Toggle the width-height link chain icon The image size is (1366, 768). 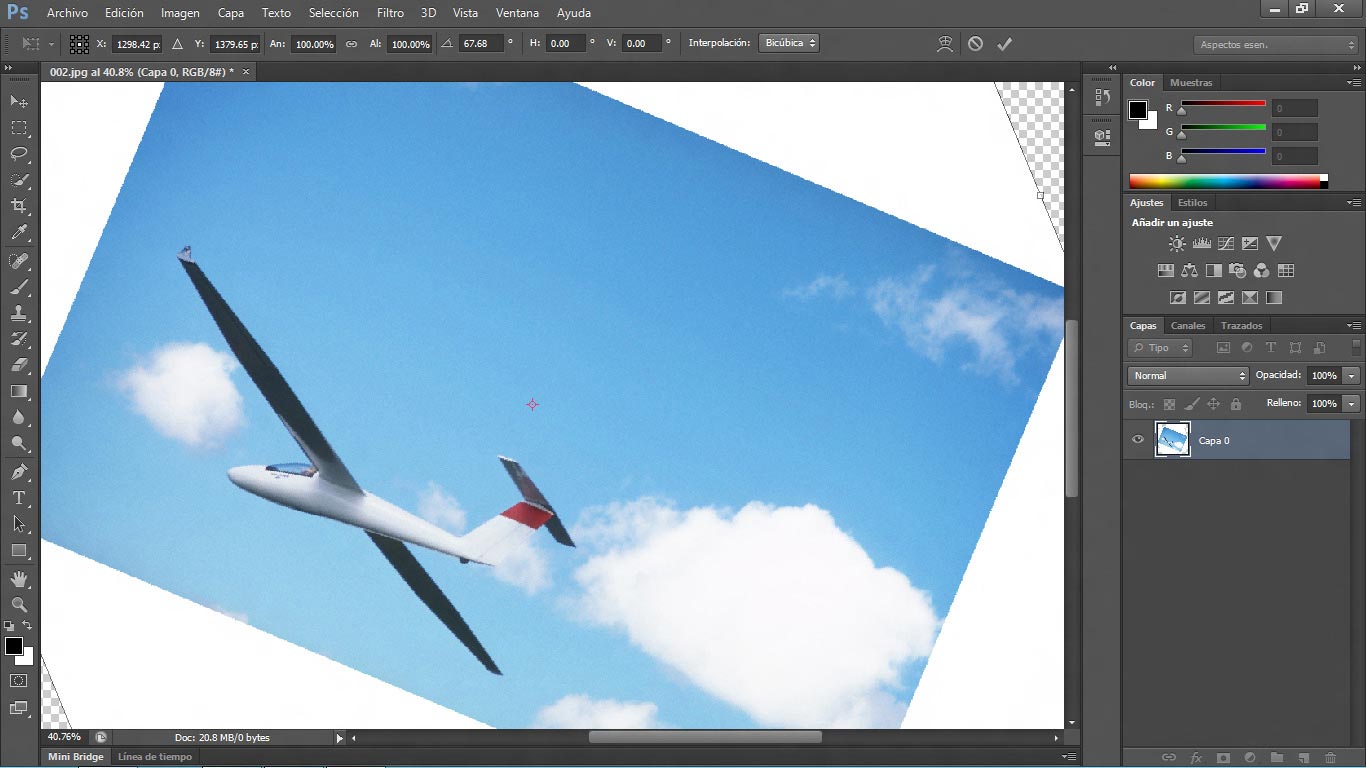tap(351, 44)
